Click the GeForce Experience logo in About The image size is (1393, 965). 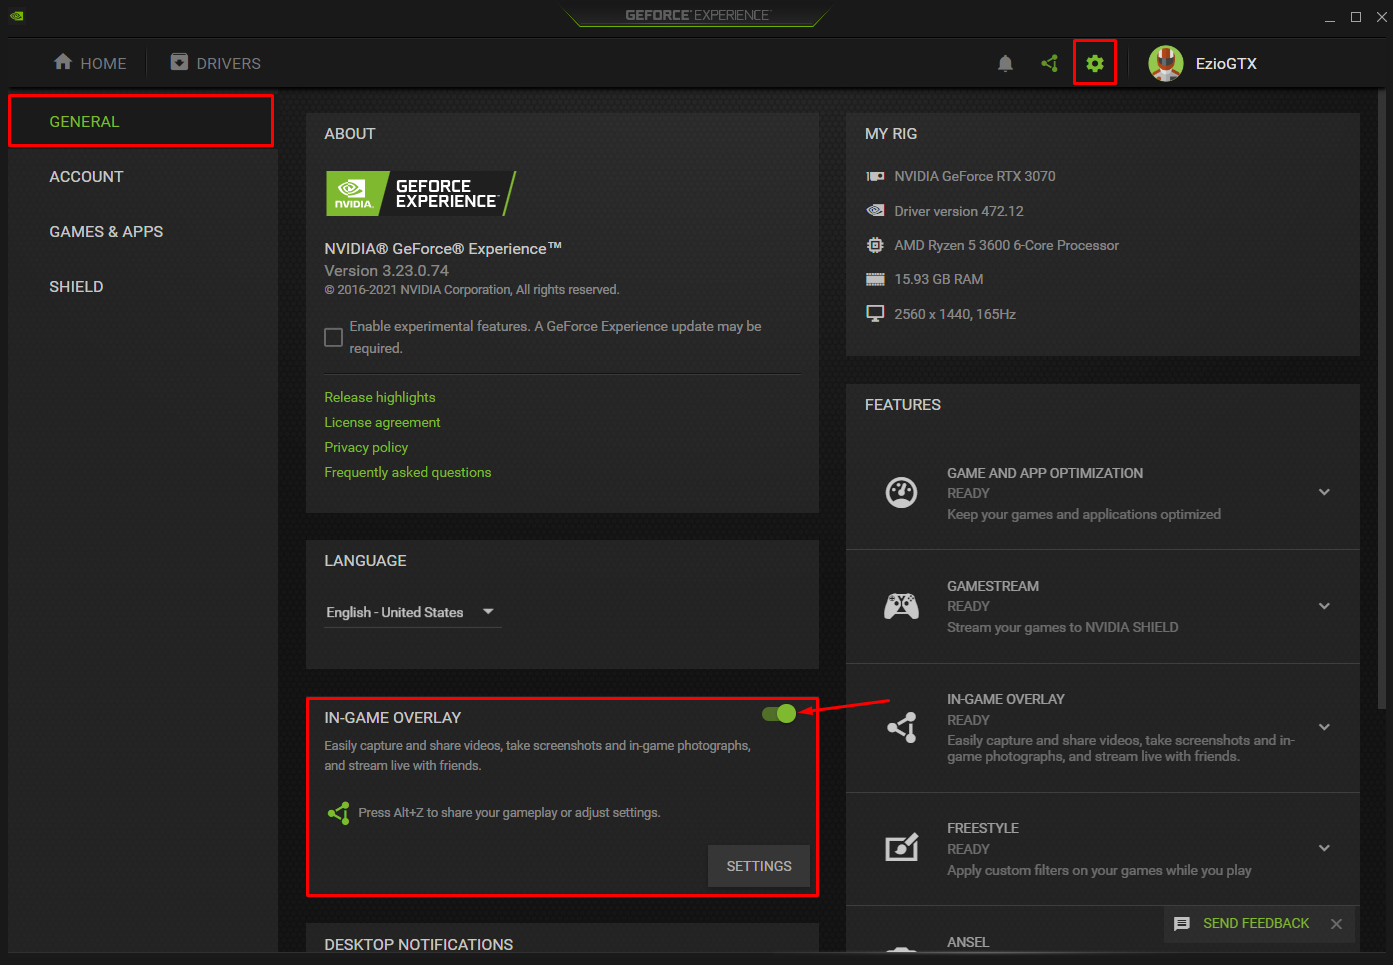click(420, 193)
